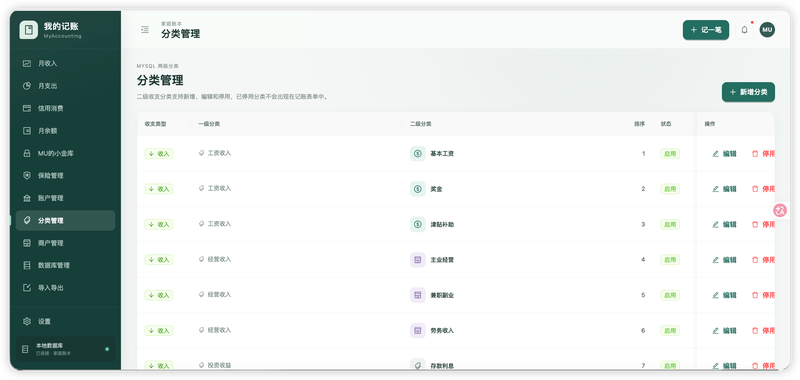Viewport: 800px width, 380px height.
Task: Click the 收入 tag in the 基本工资 row
Action: (159, 154)
